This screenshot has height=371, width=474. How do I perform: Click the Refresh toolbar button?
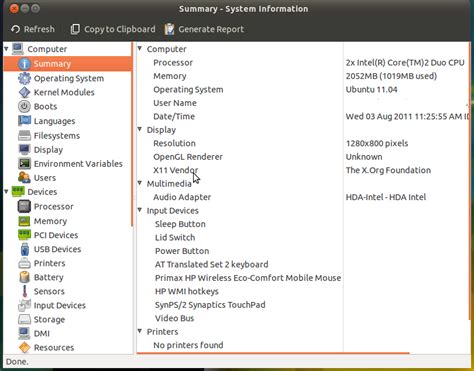pos(32,29)
